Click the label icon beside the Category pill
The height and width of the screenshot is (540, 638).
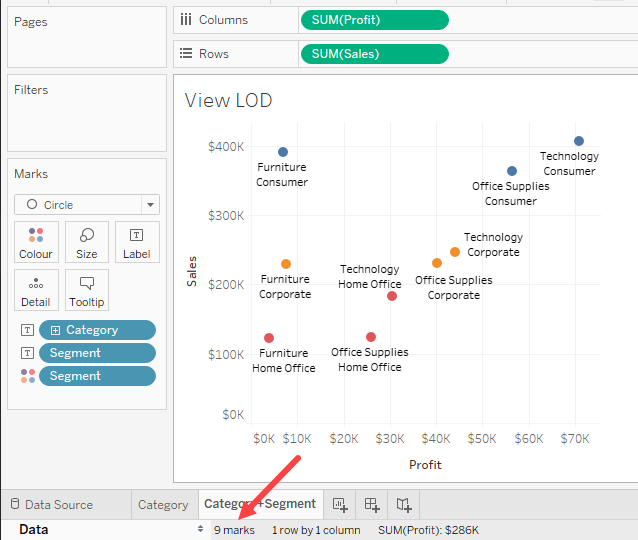(27, 330)
